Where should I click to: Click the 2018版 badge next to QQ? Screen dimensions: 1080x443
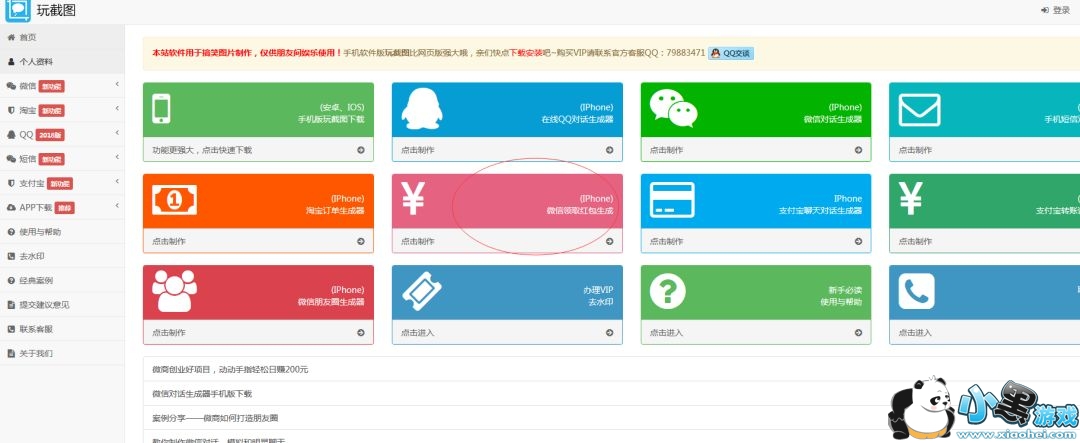click(x=50, y=135)
